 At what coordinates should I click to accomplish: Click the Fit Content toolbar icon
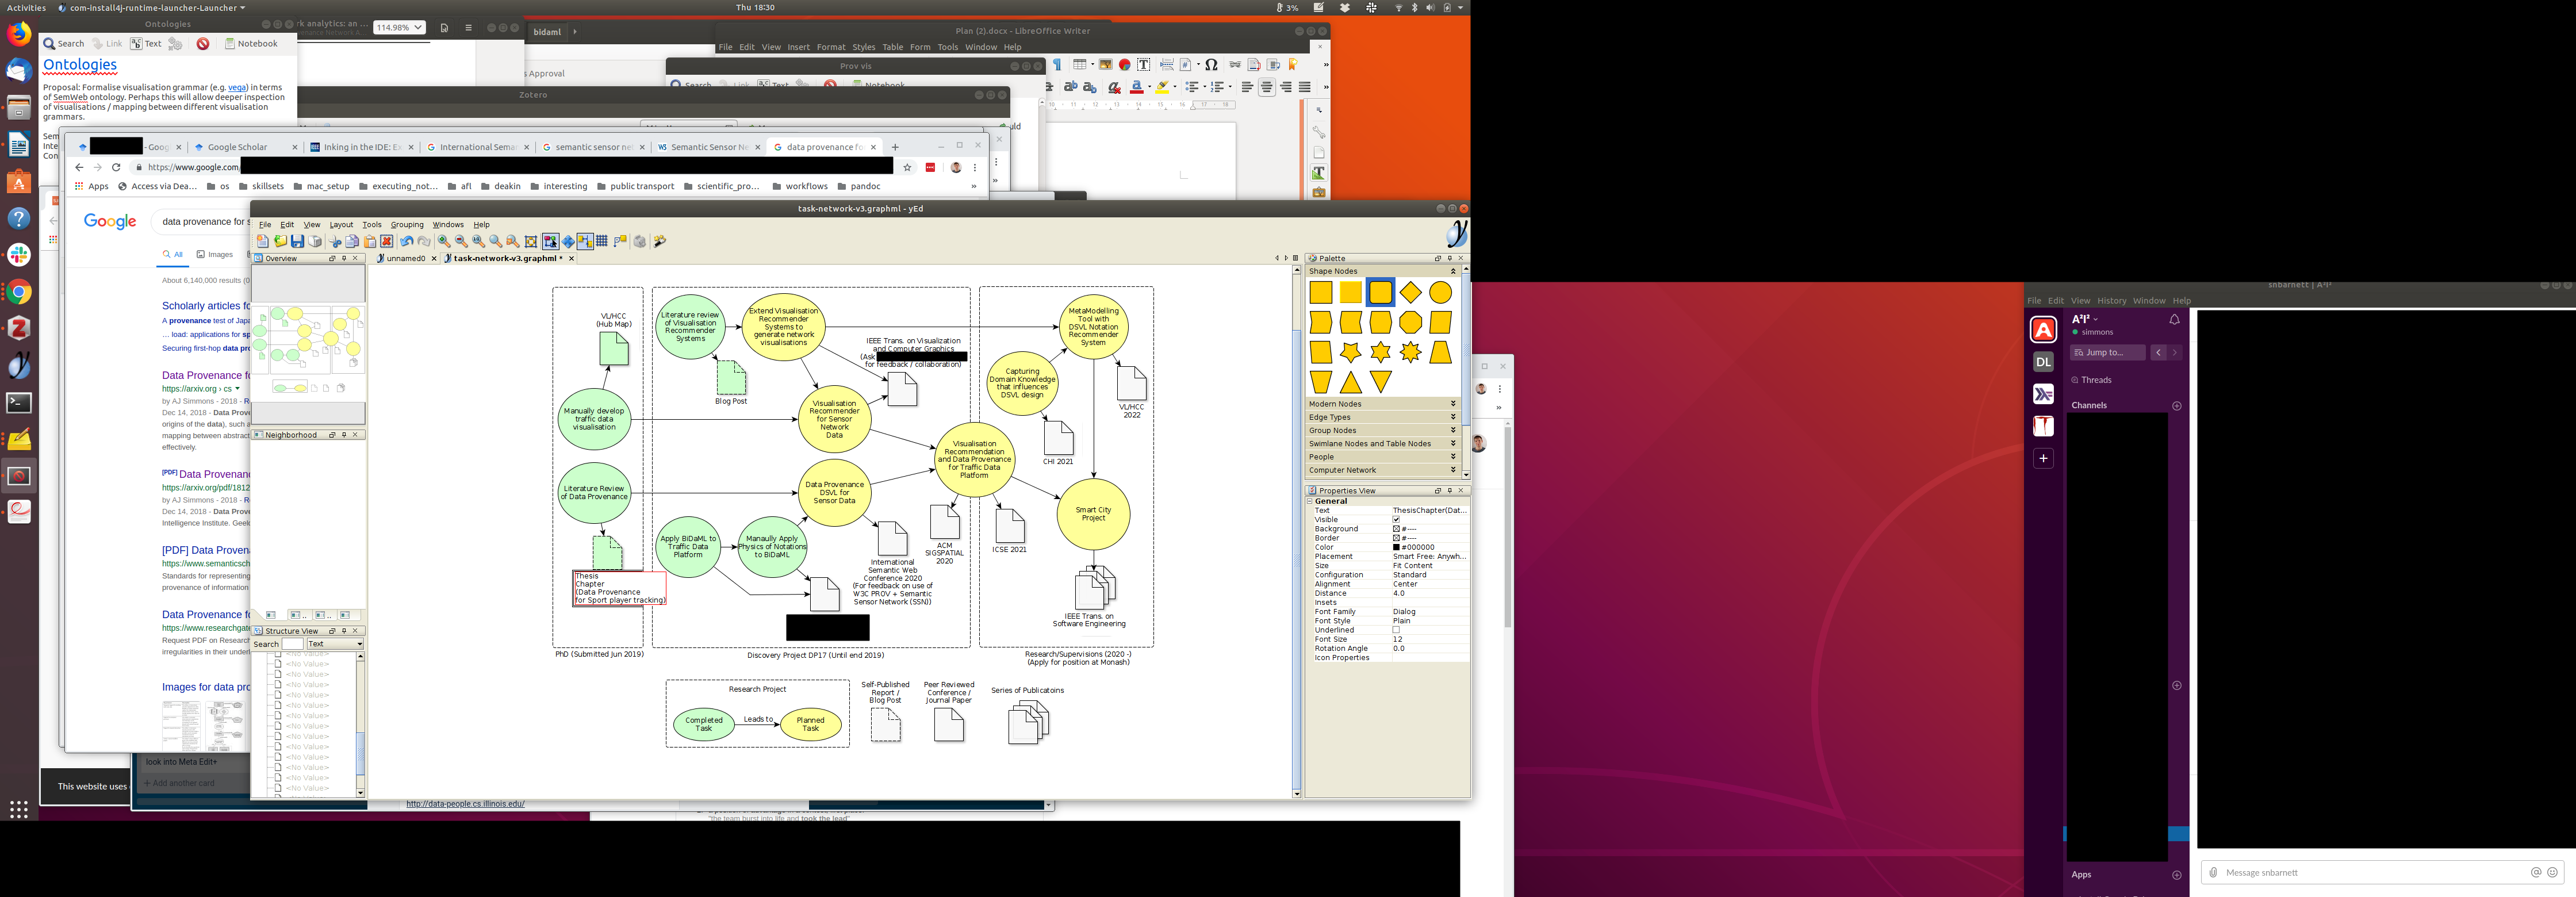[531, 241]
